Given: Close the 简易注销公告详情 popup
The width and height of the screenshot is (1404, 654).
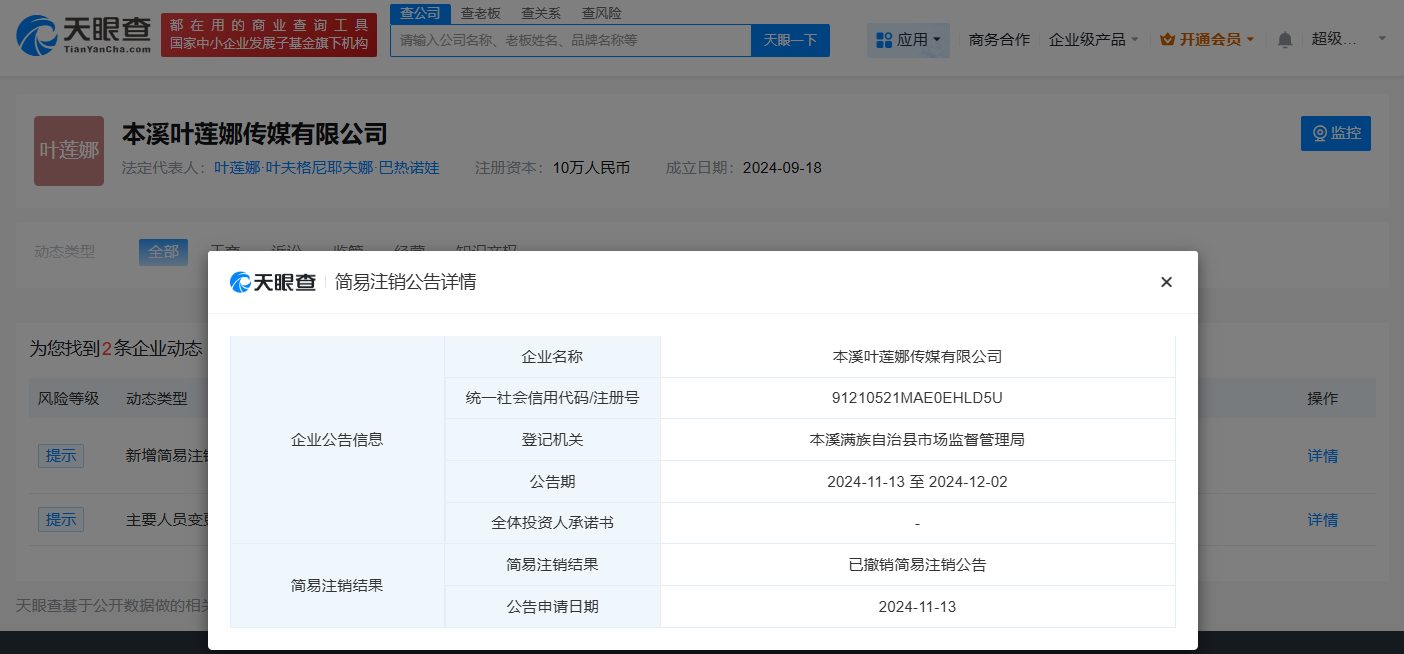Looking at the screenshot, I should tap(1166, 282).
